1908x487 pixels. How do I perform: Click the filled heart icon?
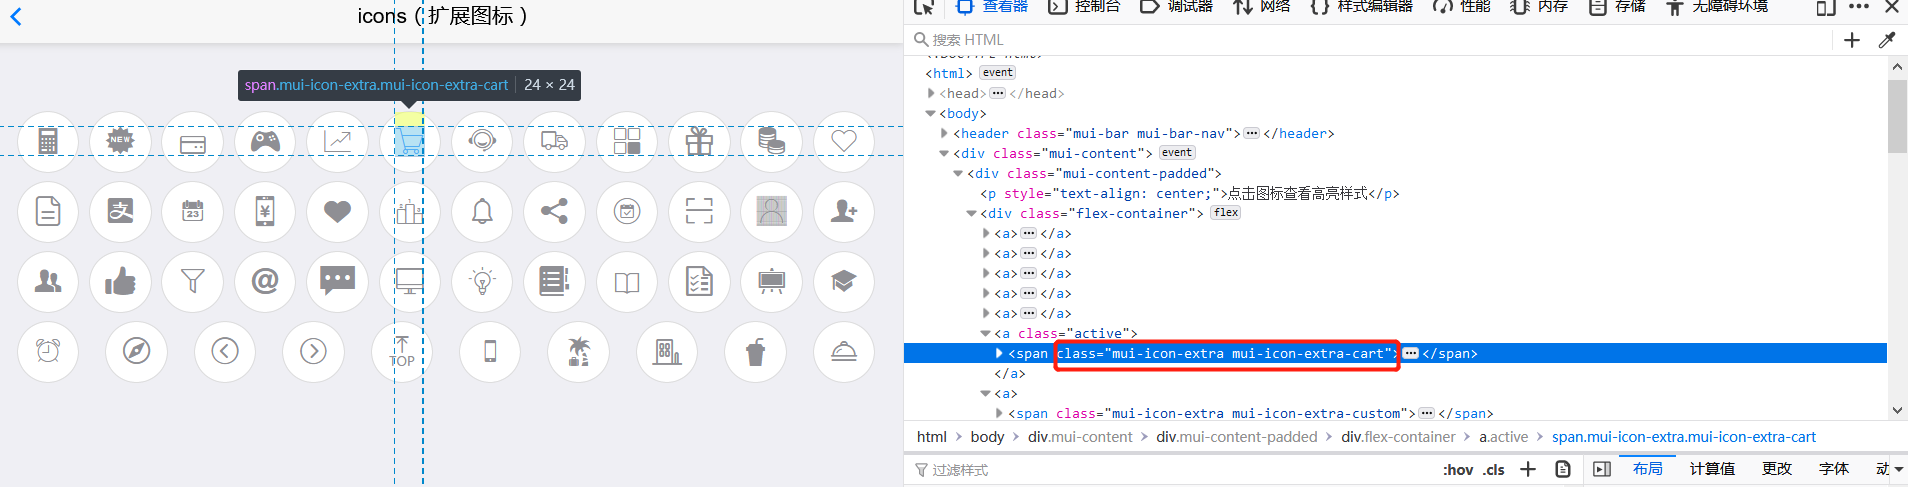pyautogui.click(x=338, y=212)
